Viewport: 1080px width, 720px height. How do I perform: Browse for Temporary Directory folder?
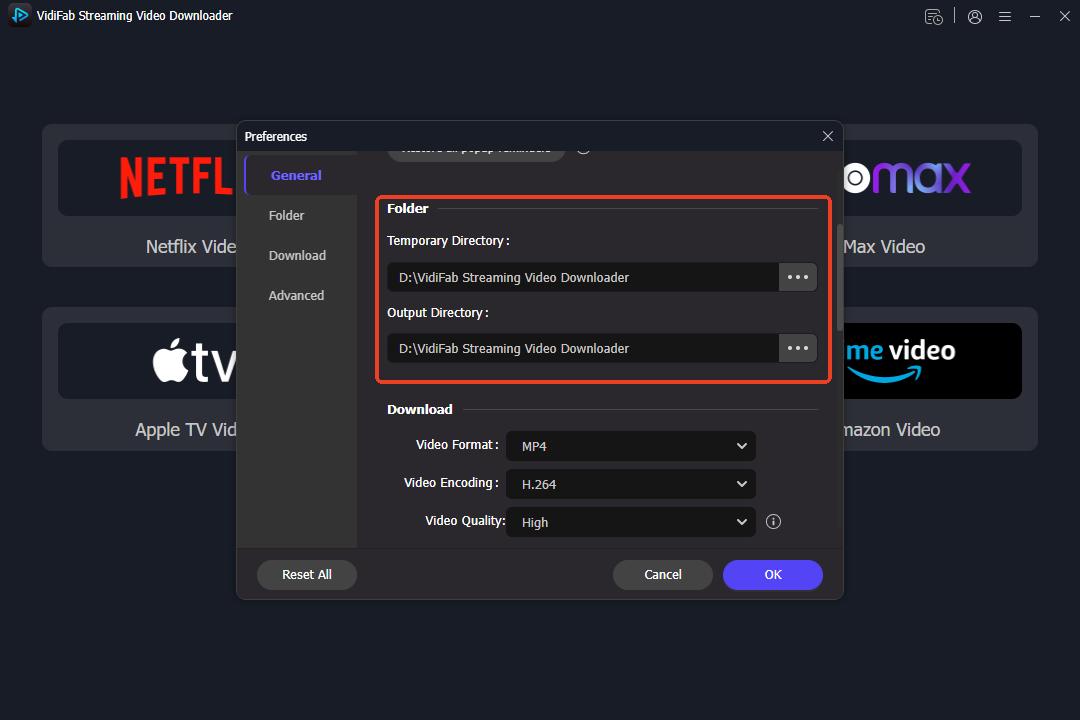[x=798, y=277]
